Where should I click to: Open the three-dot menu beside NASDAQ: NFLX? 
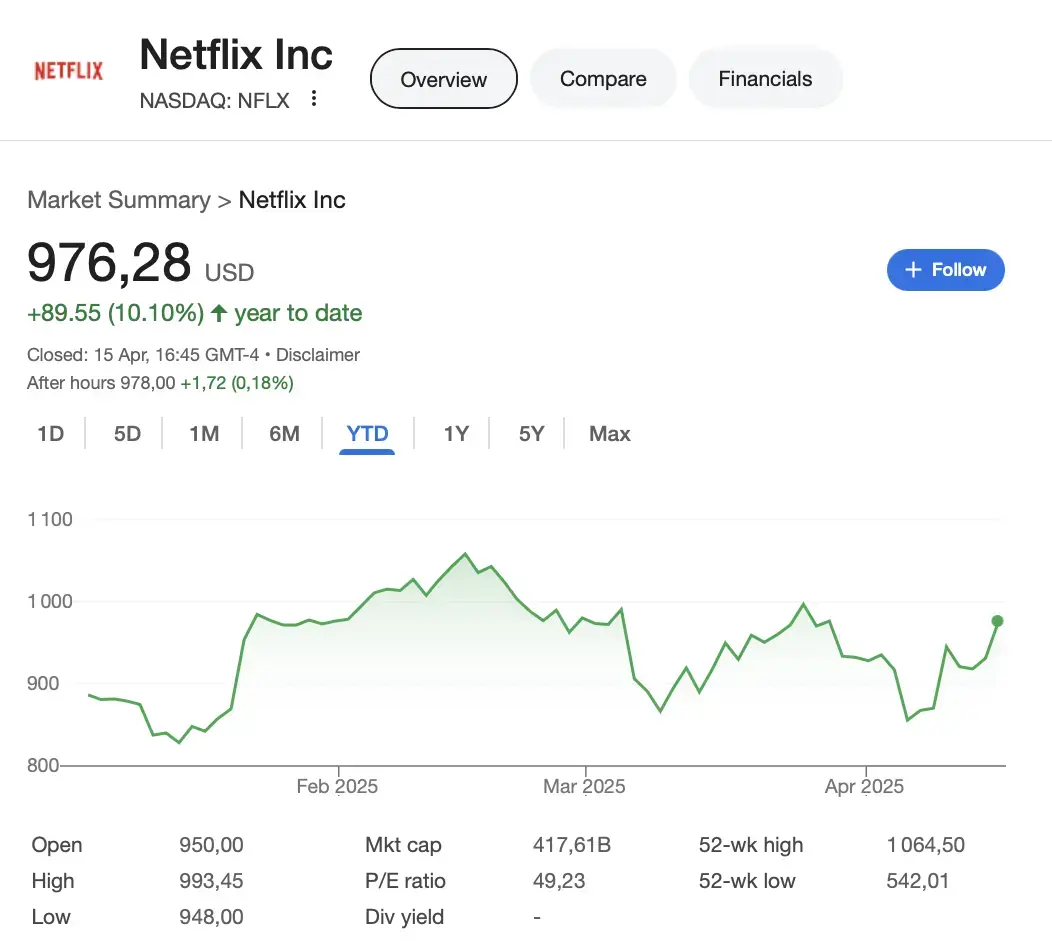coord(313,99)
